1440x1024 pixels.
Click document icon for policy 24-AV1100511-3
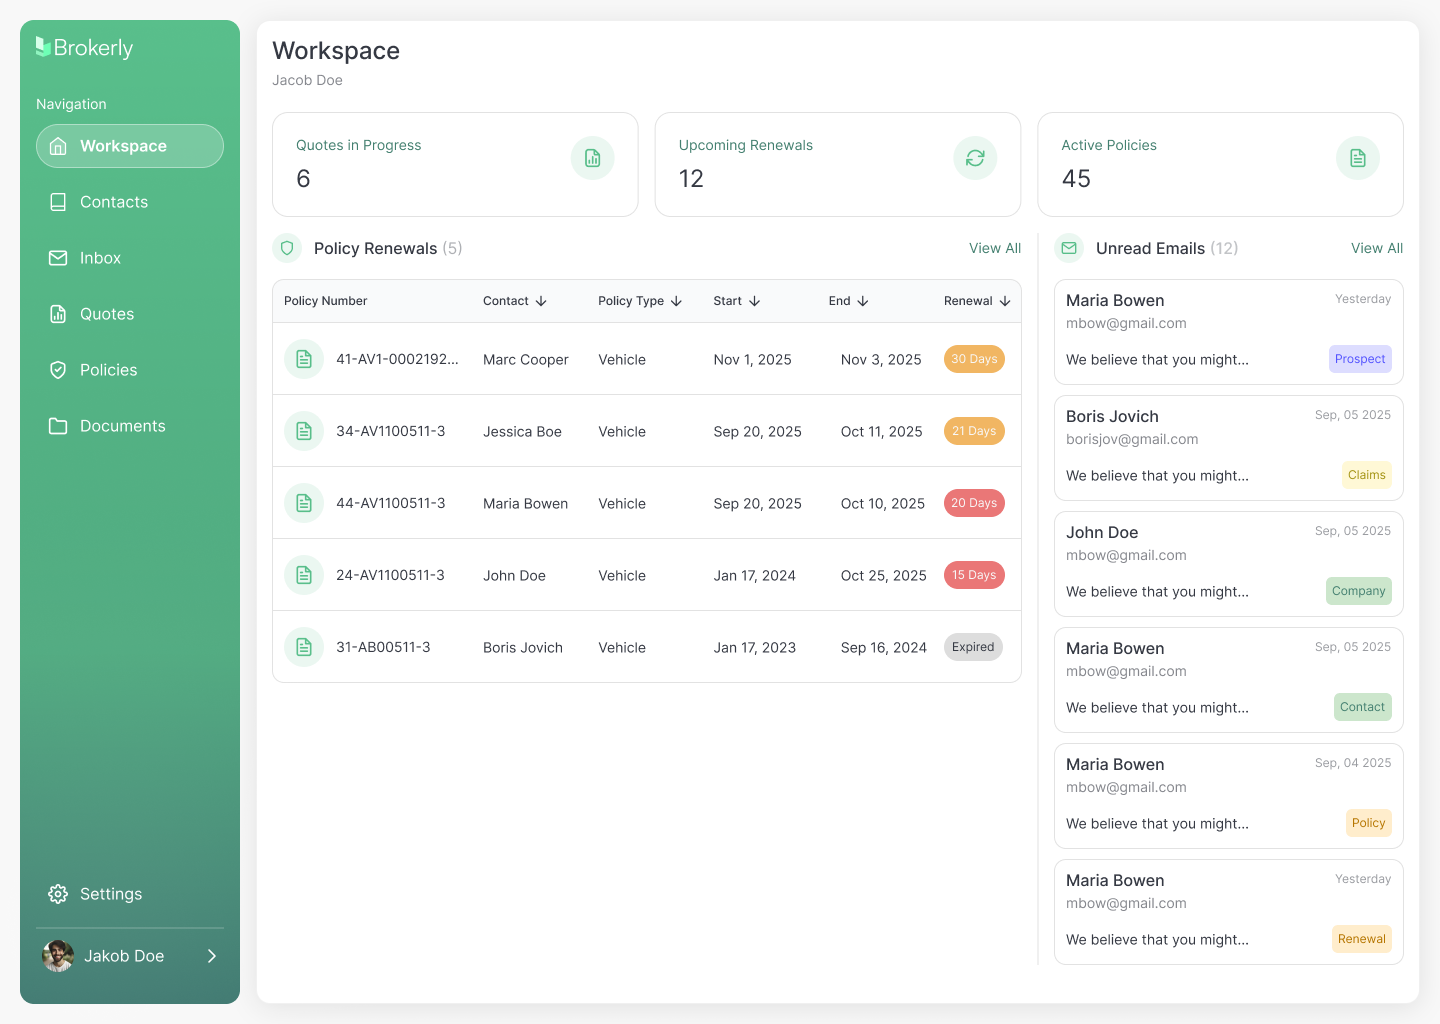304,575
